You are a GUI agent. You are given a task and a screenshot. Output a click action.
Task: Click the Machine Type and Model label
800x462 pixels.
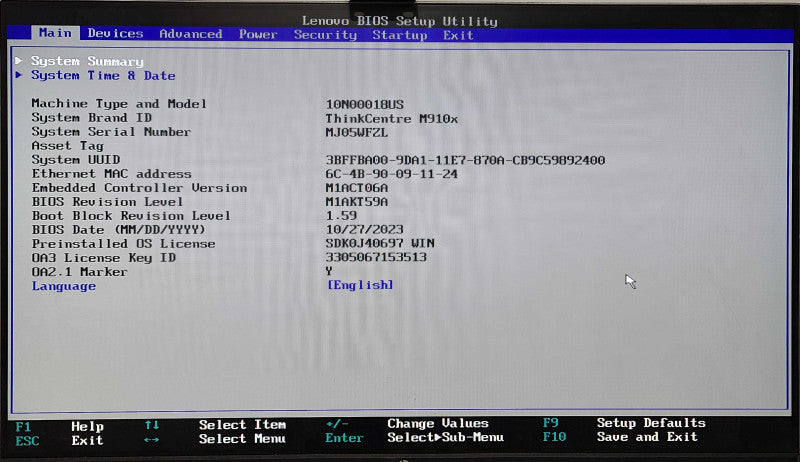pyautogui.click(x=119, y=104)
